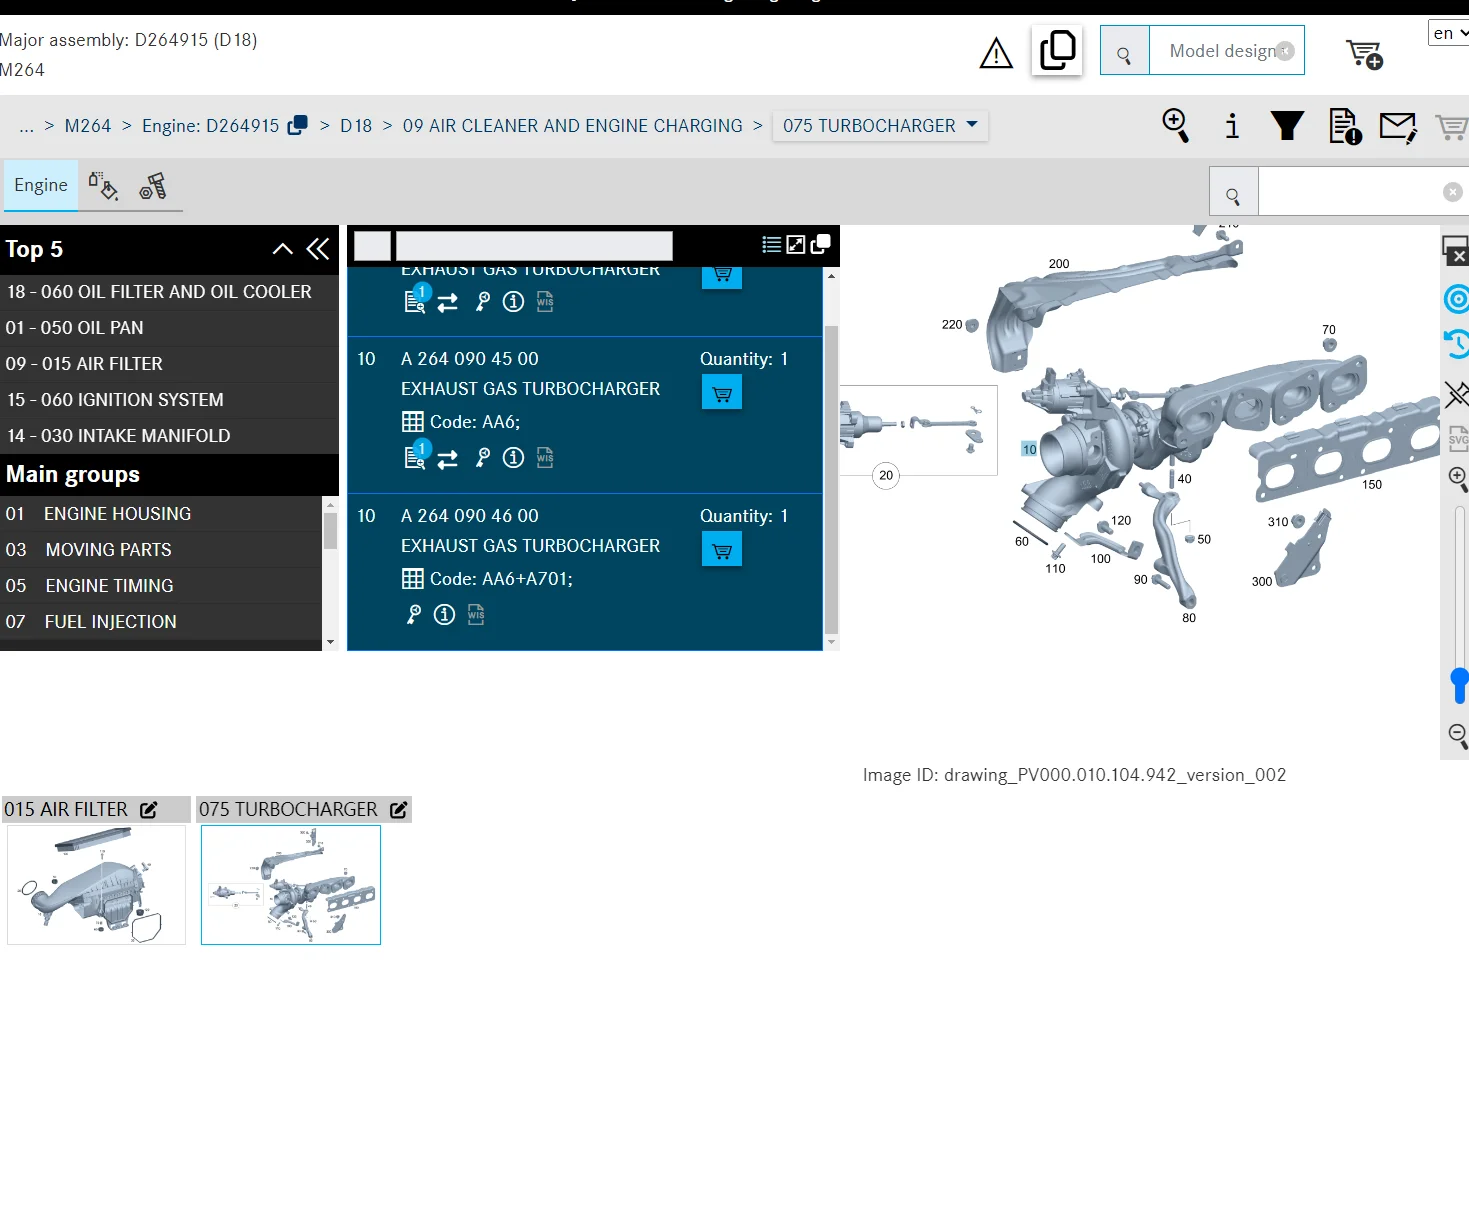Select 03 MOVING PARTS main group

click(161, 550)
